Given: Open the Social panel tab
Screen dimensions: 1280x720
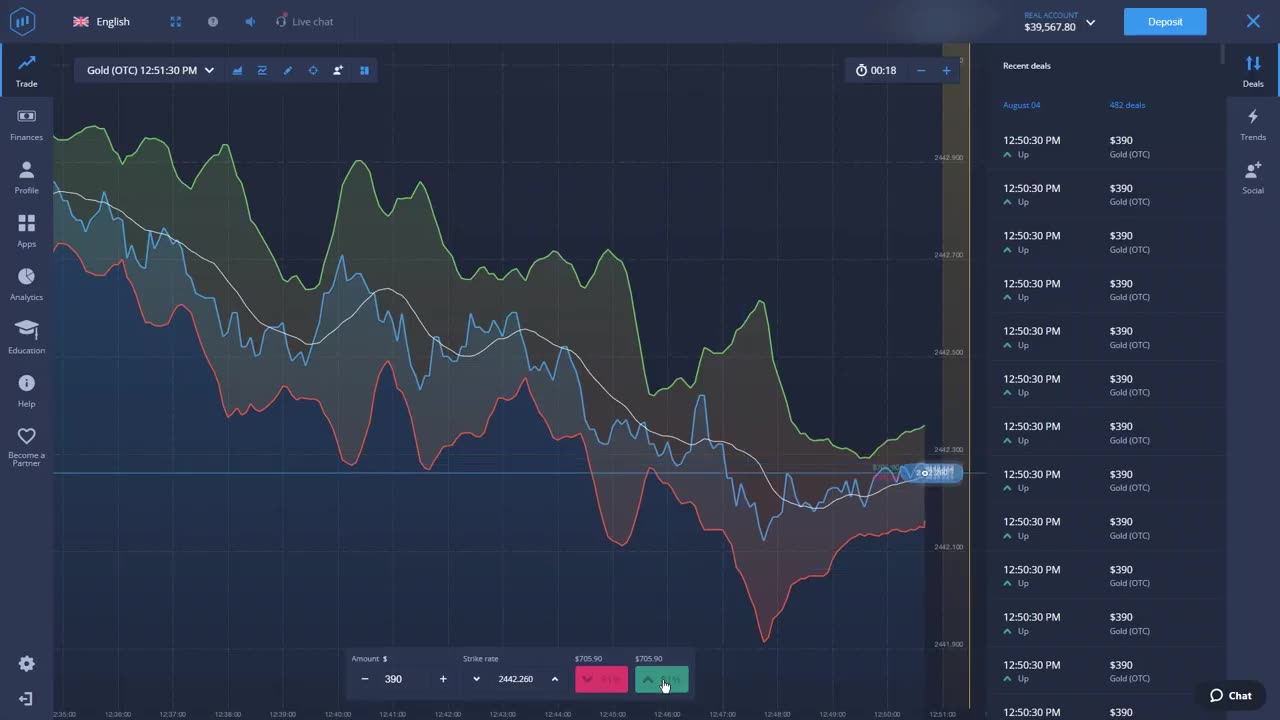Looking at the screenshot, I should [x=1253, y=177].
